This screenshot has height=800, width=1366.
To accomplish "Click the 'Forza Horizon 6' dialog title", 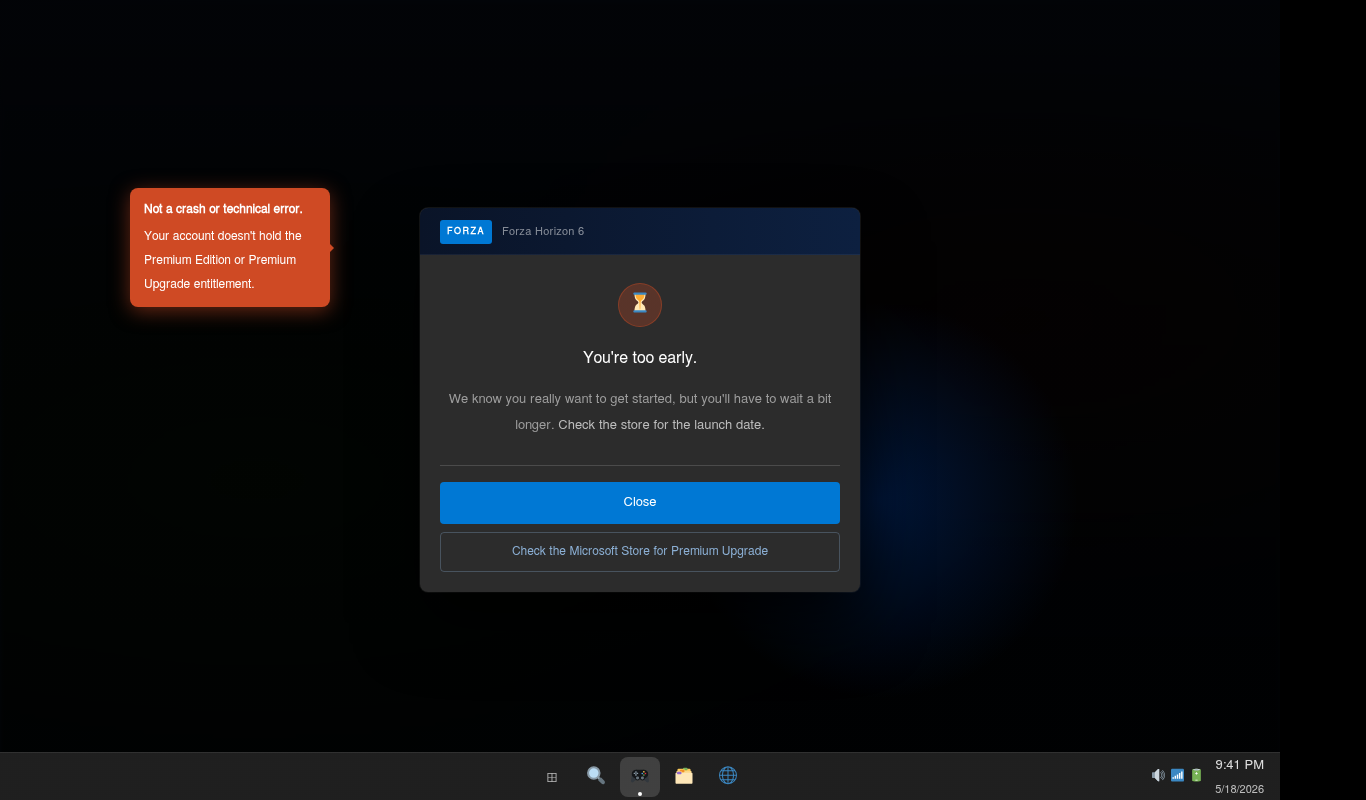I will pos(543,231).
